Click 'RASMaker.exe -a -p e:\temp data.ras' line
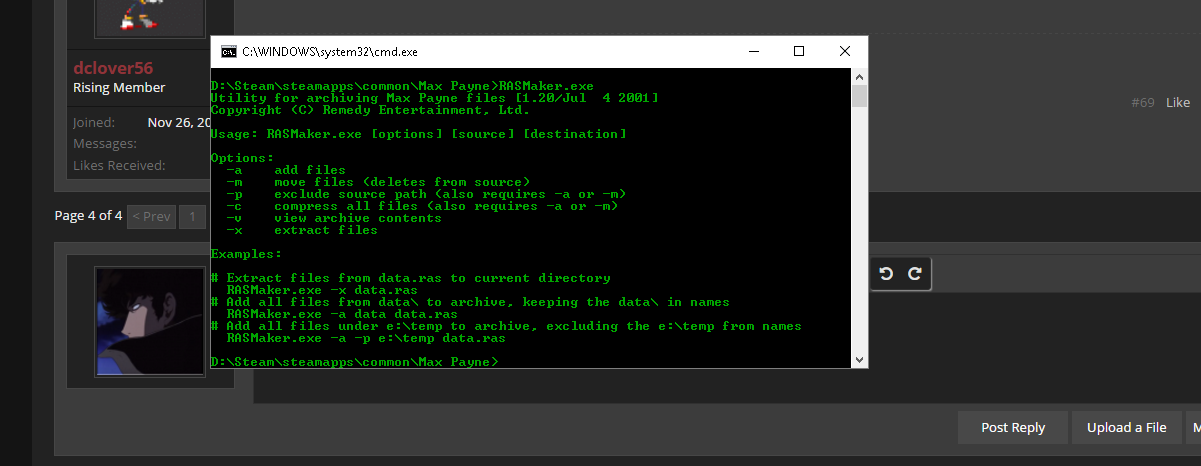 pos(366,338)
